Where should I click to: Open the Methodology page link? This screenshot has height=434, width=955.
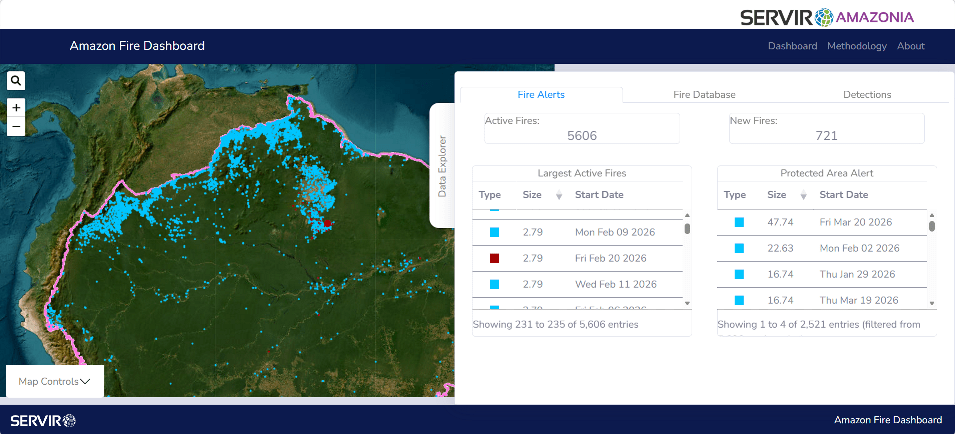[856, 46]
